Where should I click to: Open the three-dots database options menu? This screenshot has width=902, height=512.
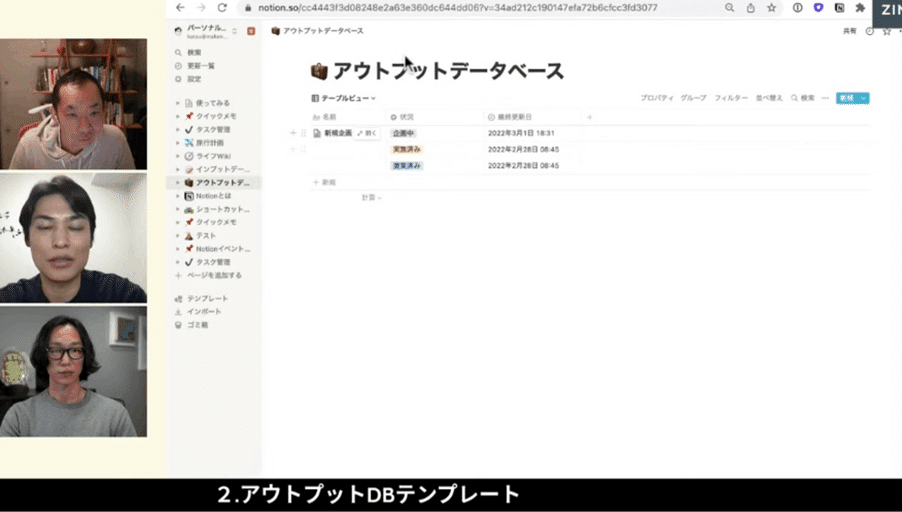point(825,98)
